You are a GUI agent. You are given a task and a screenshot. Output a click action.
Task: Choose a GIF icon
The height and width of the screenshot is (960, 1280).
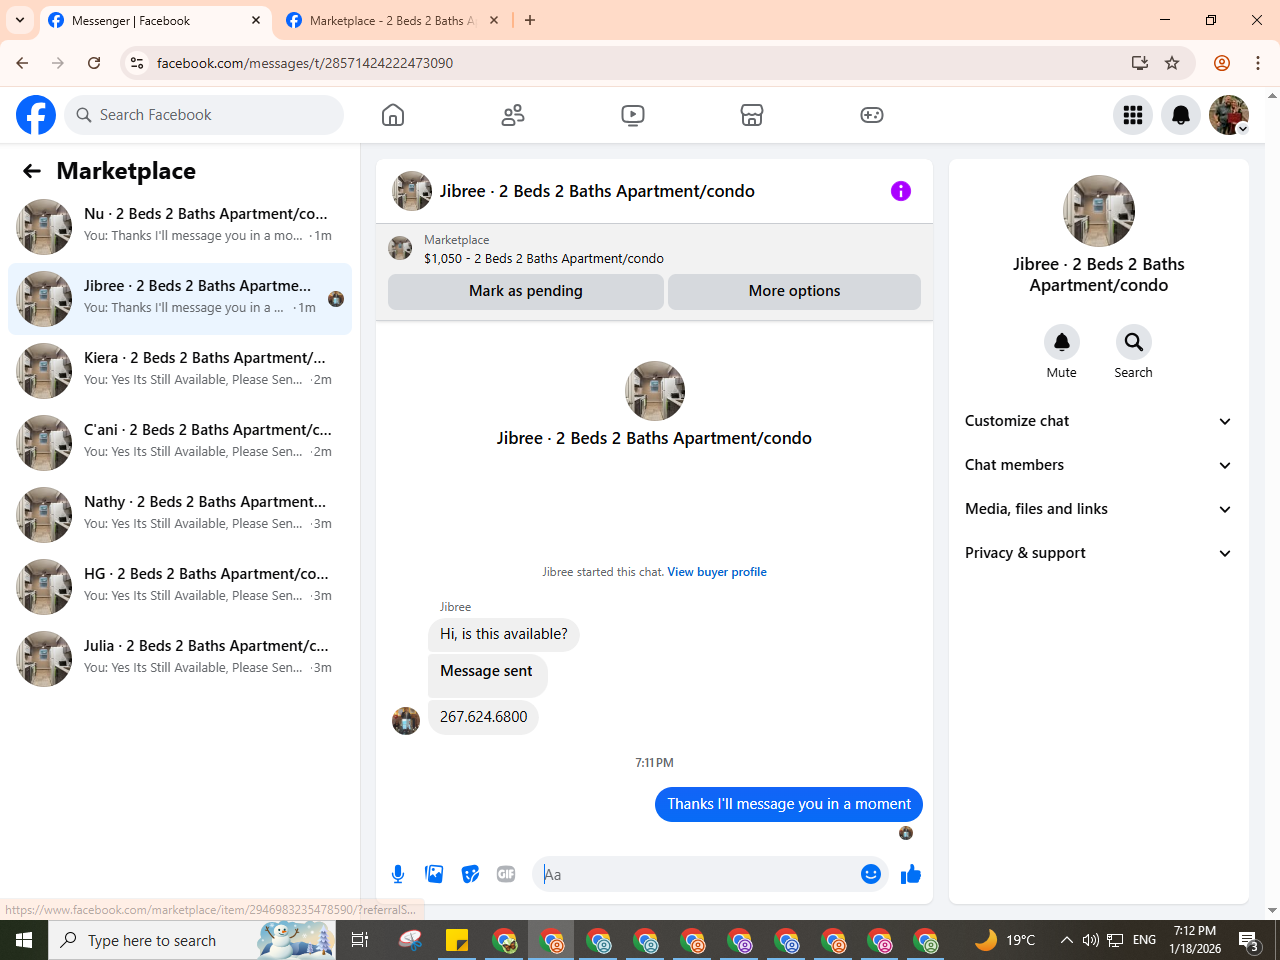point(506,874)
